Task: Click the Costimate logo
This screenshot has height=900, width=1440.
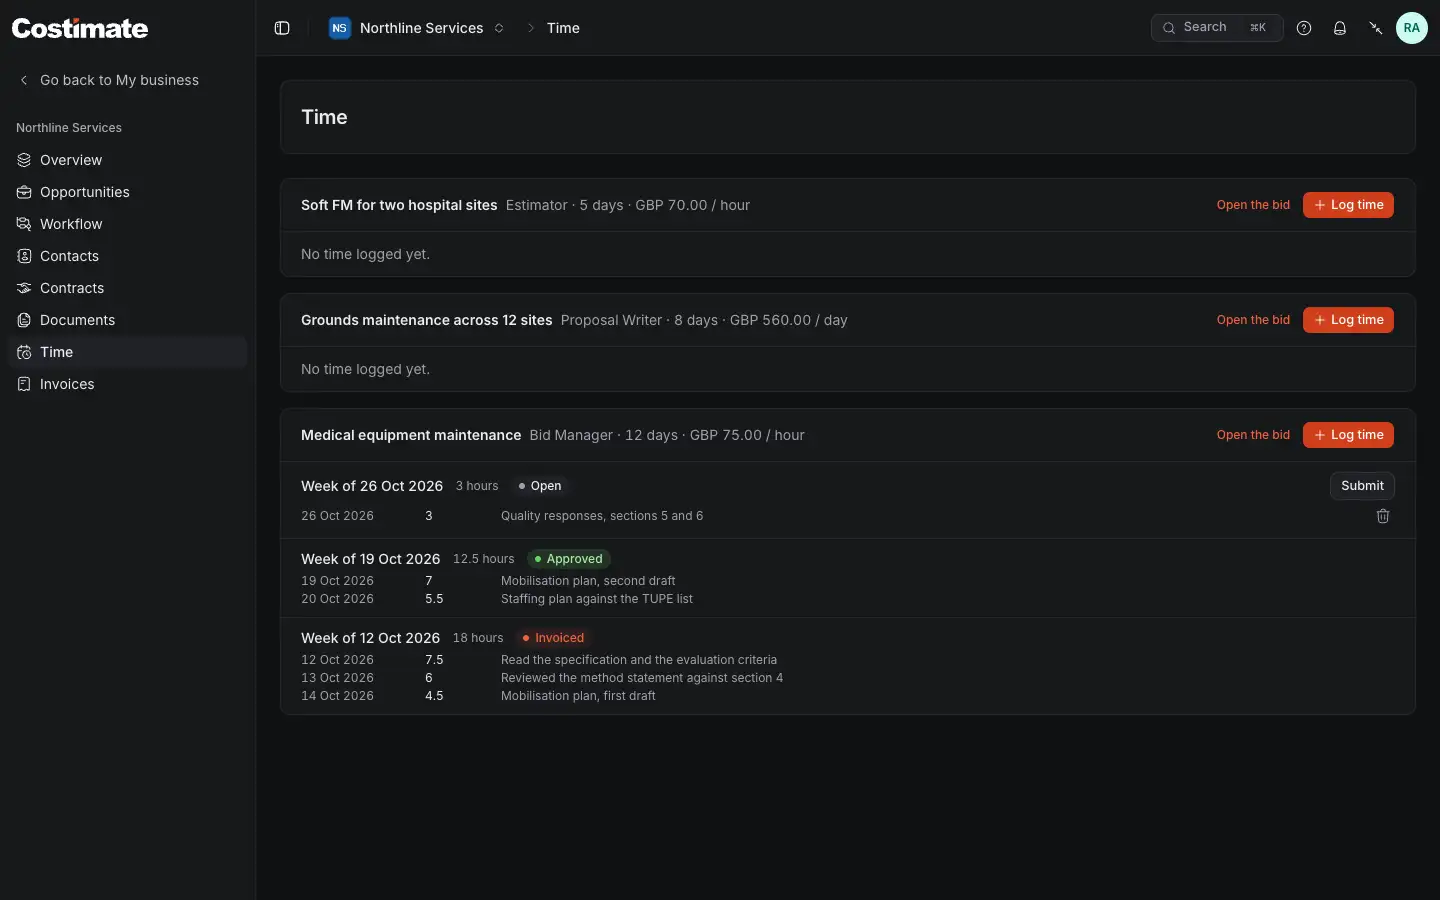Action: [x=80, y=28]
